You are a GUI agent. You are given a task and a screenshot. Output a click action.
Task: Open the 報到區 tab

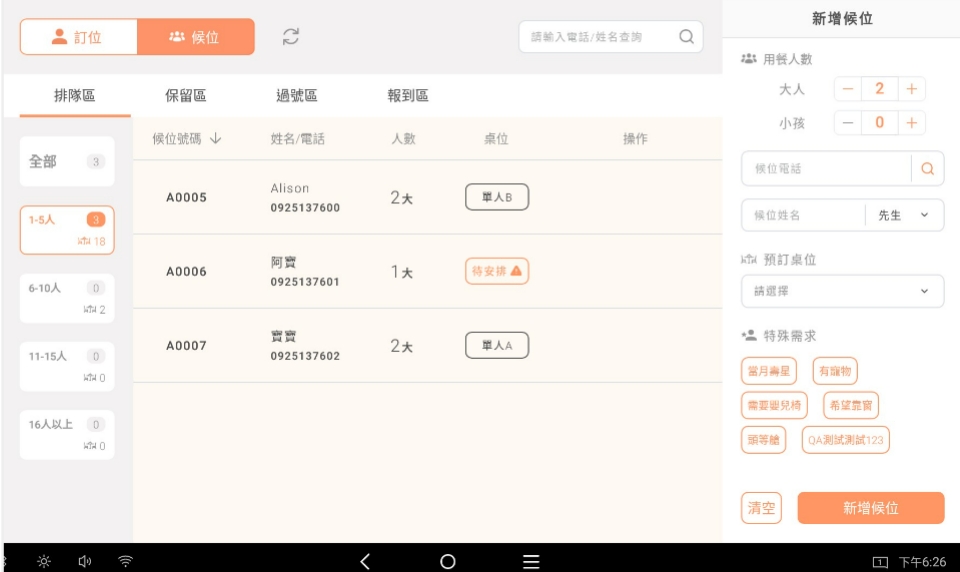point(408,96)
